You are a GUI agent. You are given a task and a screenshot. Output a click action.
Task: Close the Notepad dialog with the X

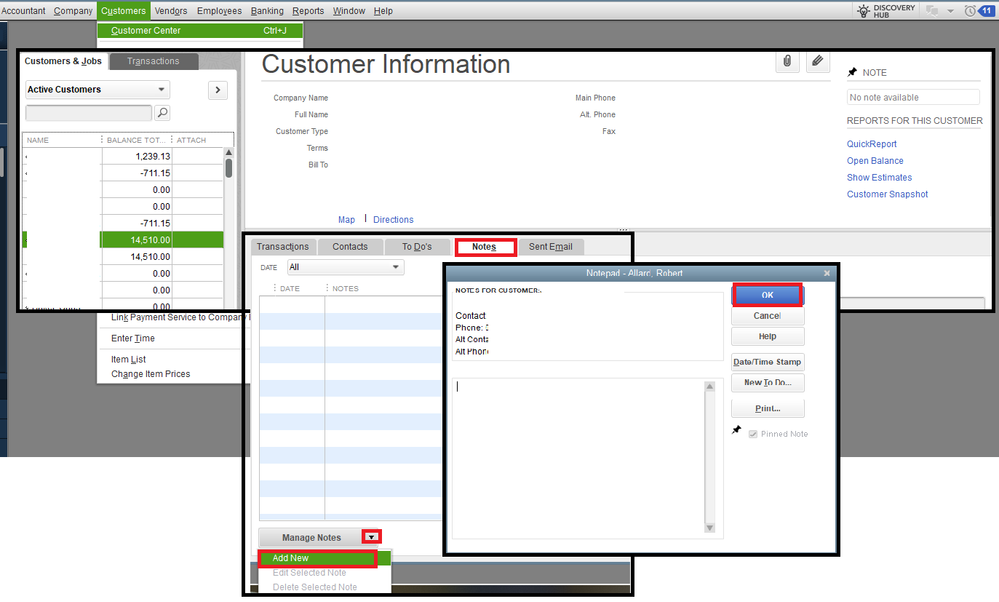coord(827,273)
